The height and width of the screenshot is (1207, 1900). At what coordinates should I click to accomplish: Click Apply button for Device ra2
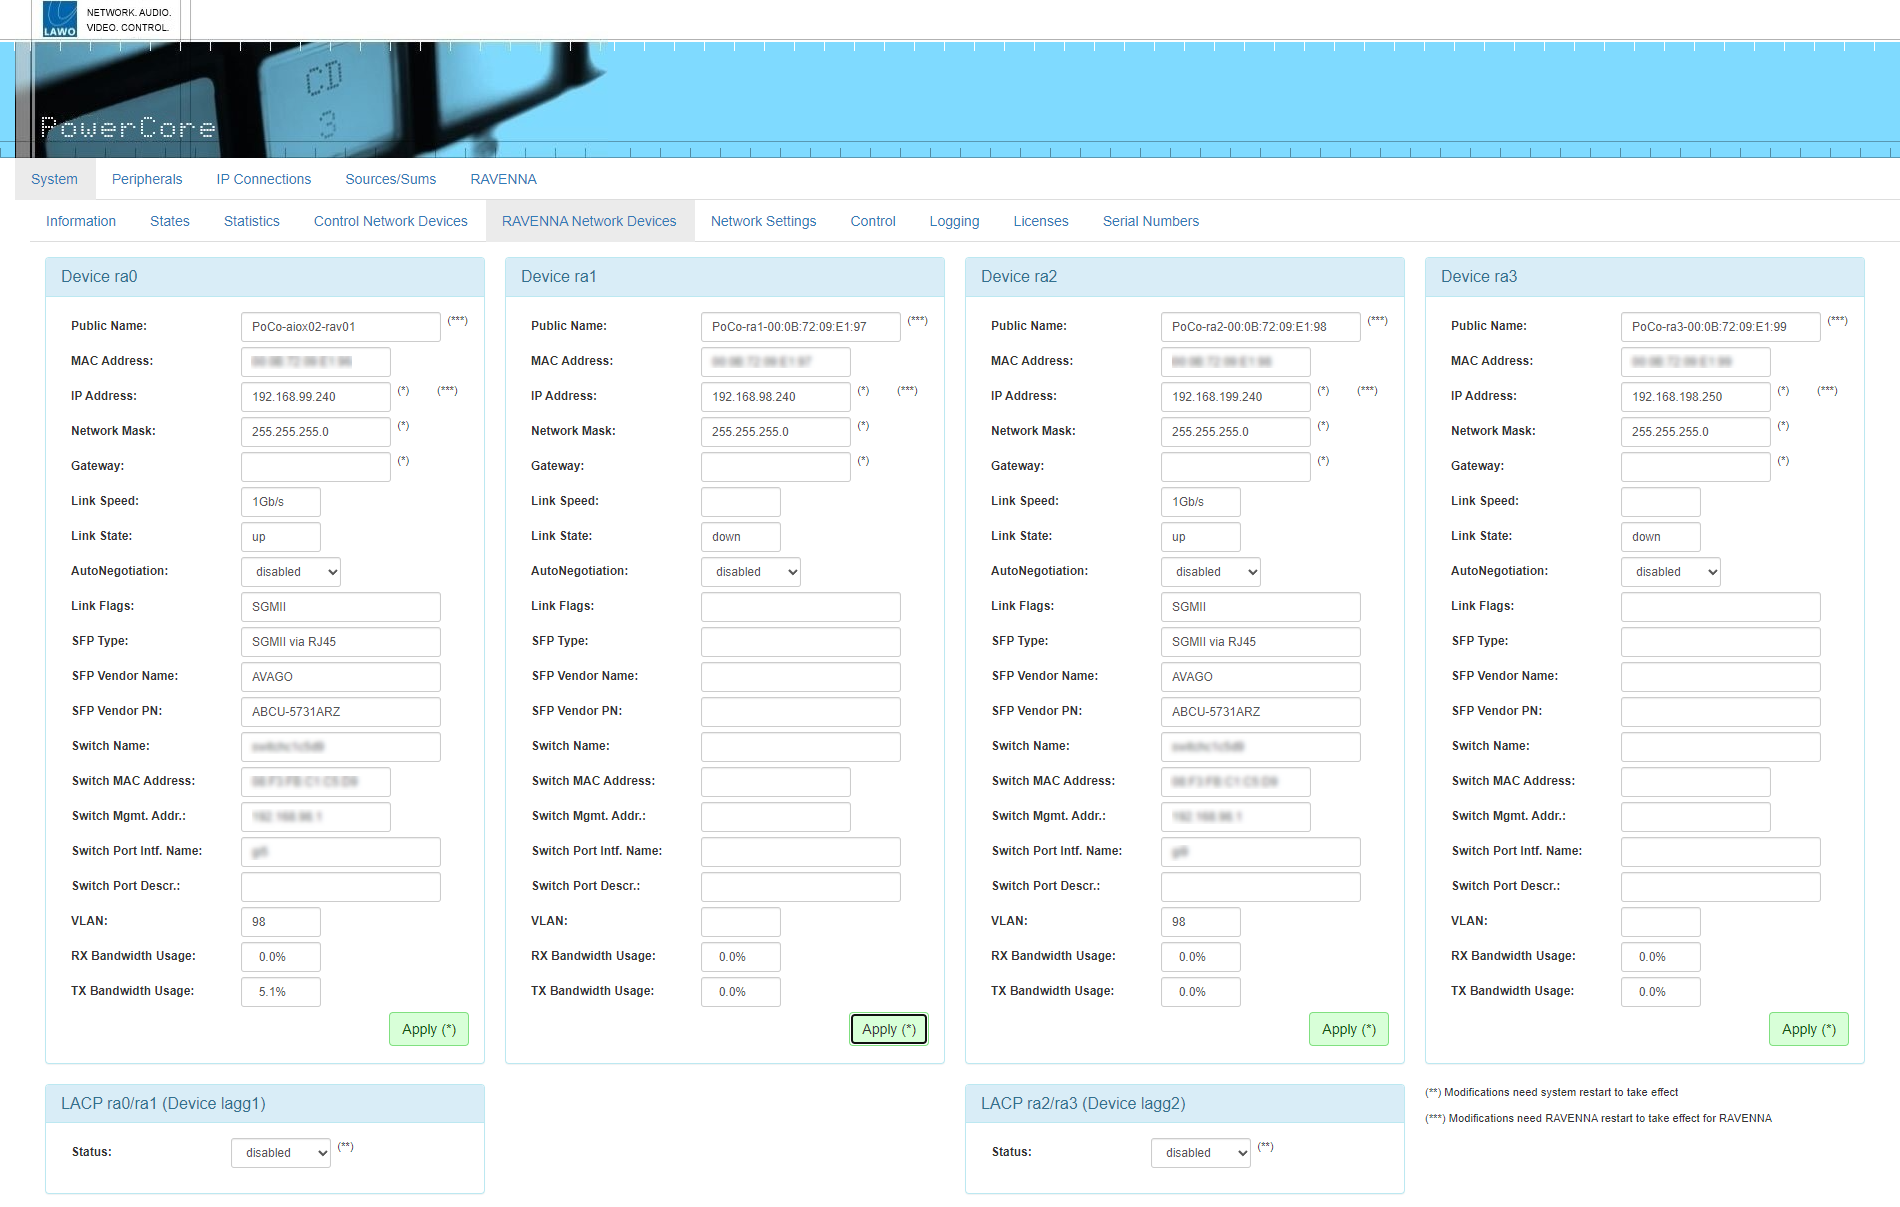[x=1348, y=1029]
